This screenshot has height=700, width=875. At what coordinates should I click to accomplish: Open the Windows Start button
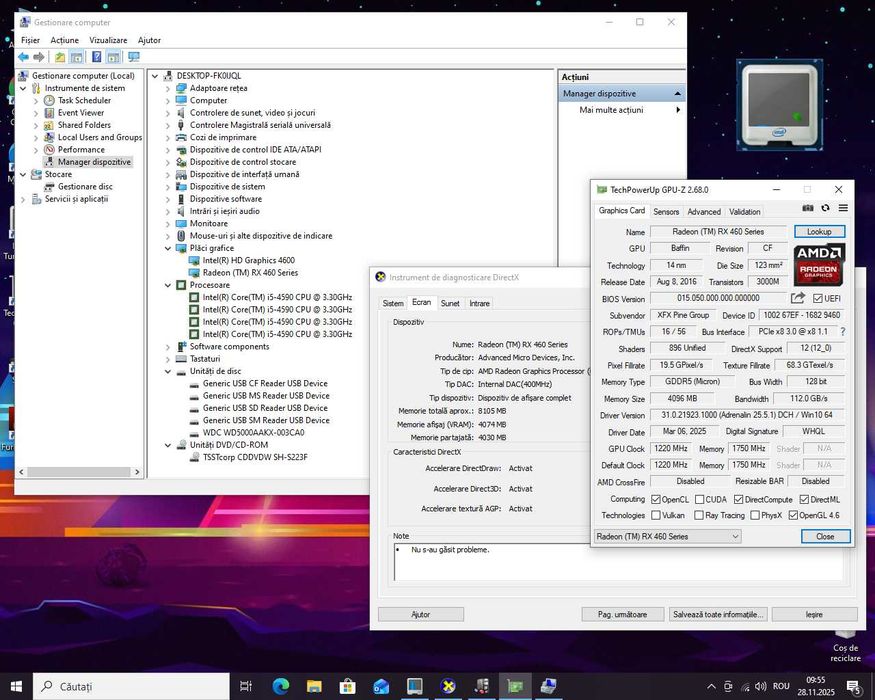(16, 686)
